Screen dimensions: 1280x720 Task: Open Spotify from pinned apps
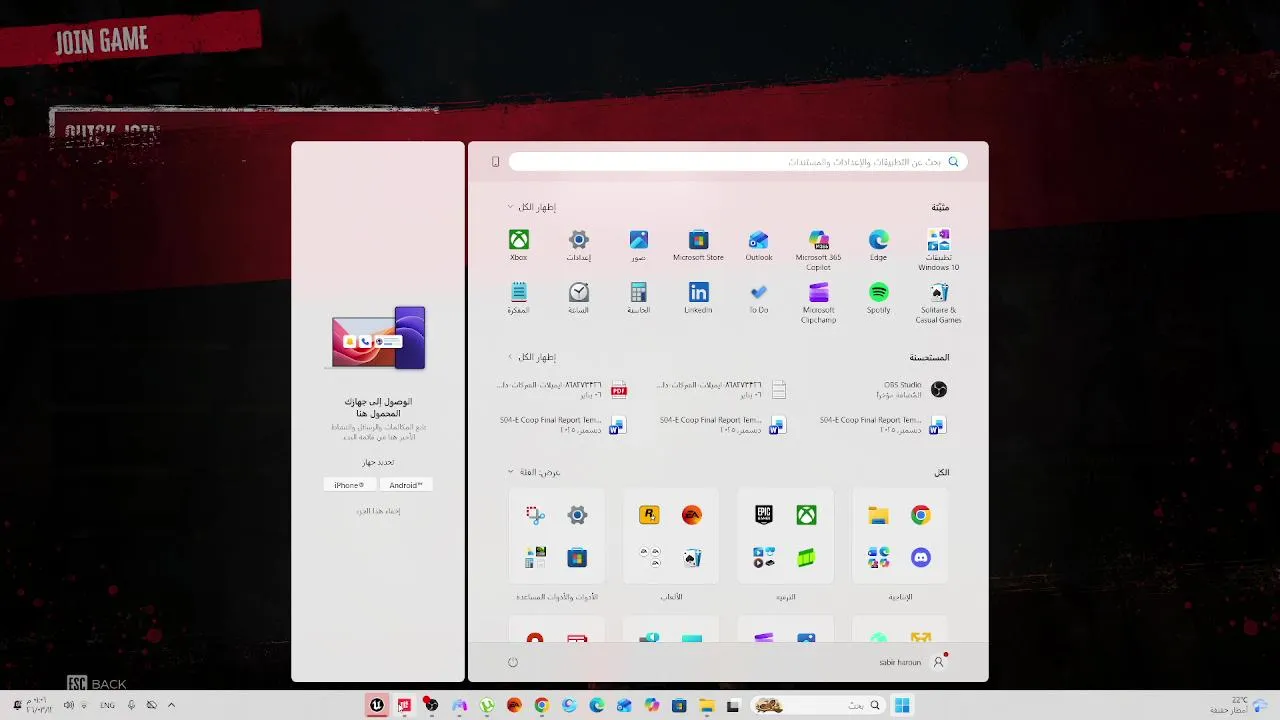[878, 298]
